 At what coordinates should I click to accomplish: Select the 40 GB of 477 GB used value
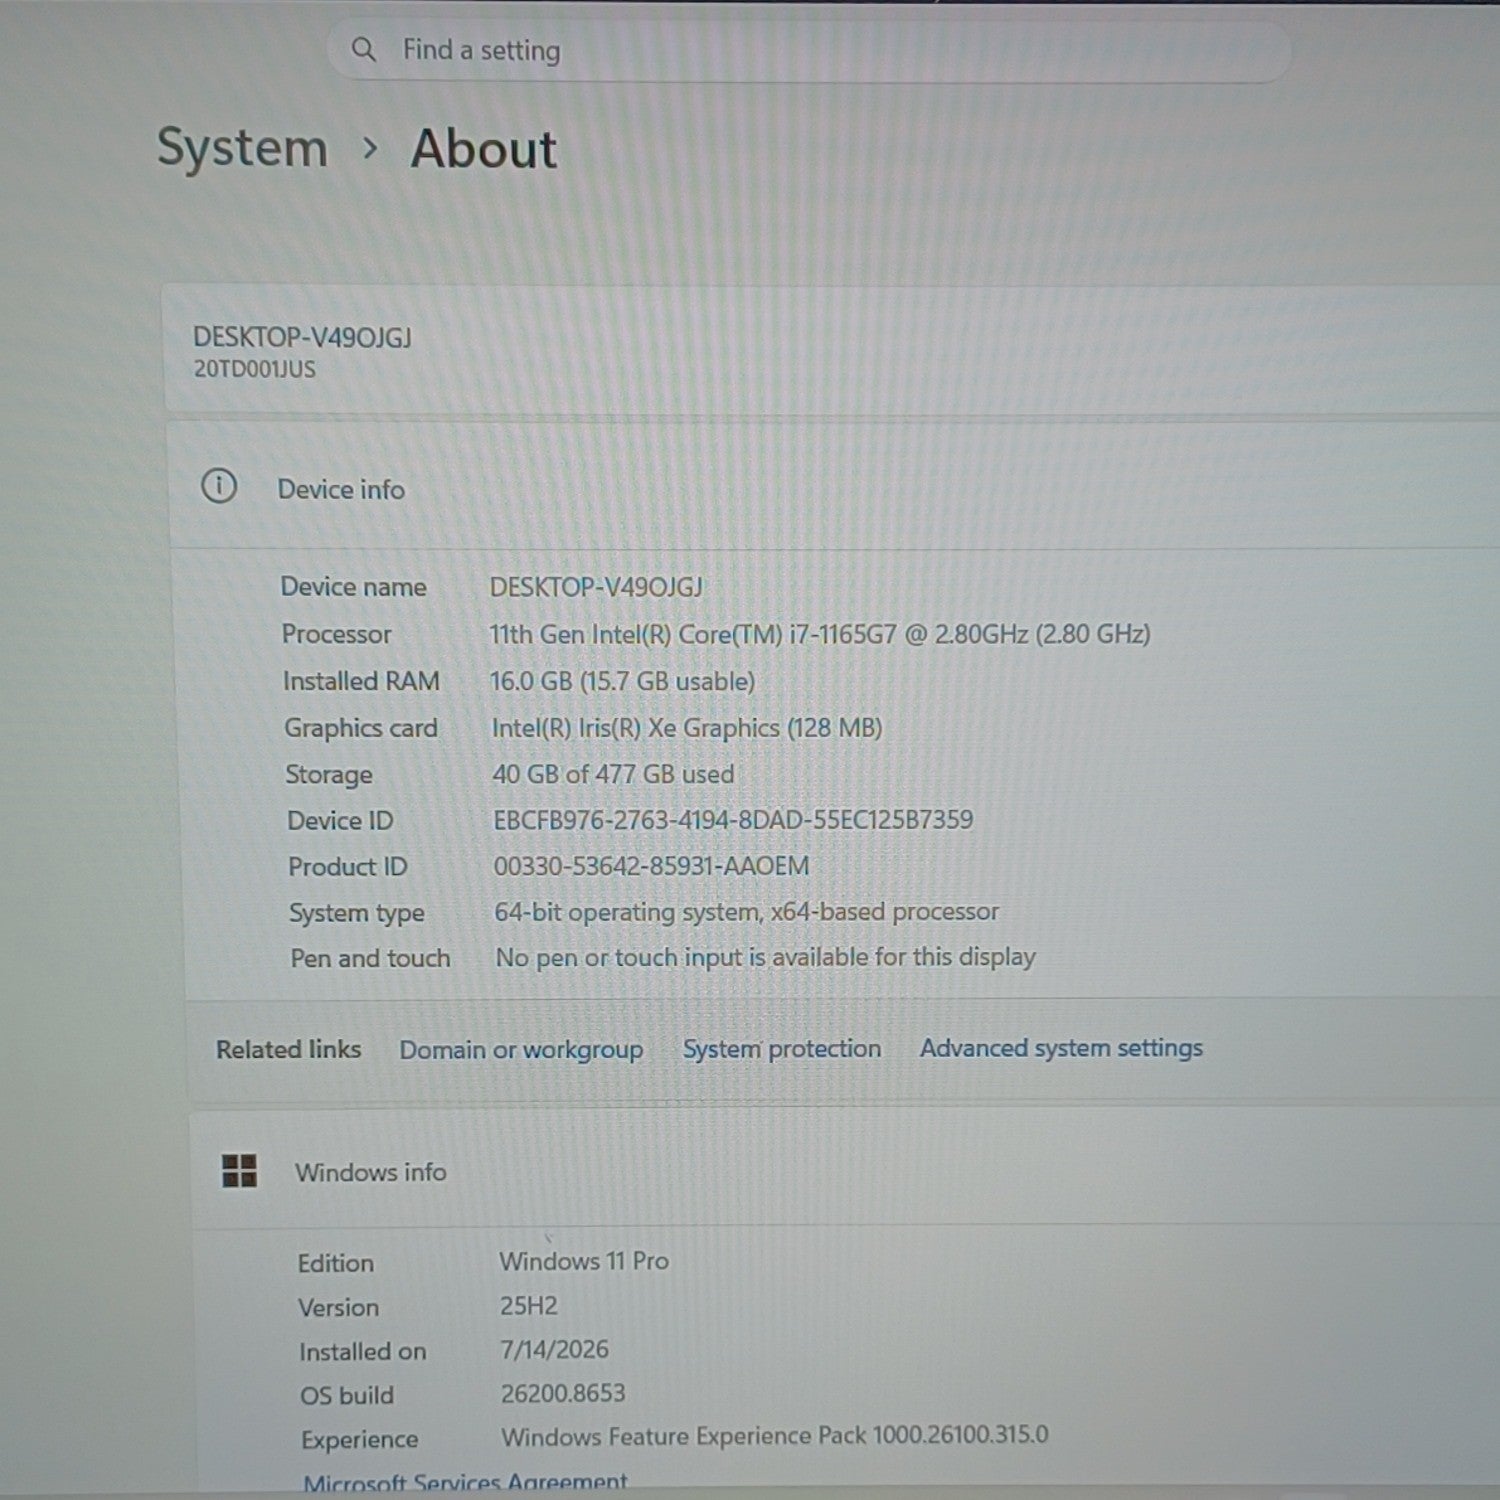coord(613,774)
